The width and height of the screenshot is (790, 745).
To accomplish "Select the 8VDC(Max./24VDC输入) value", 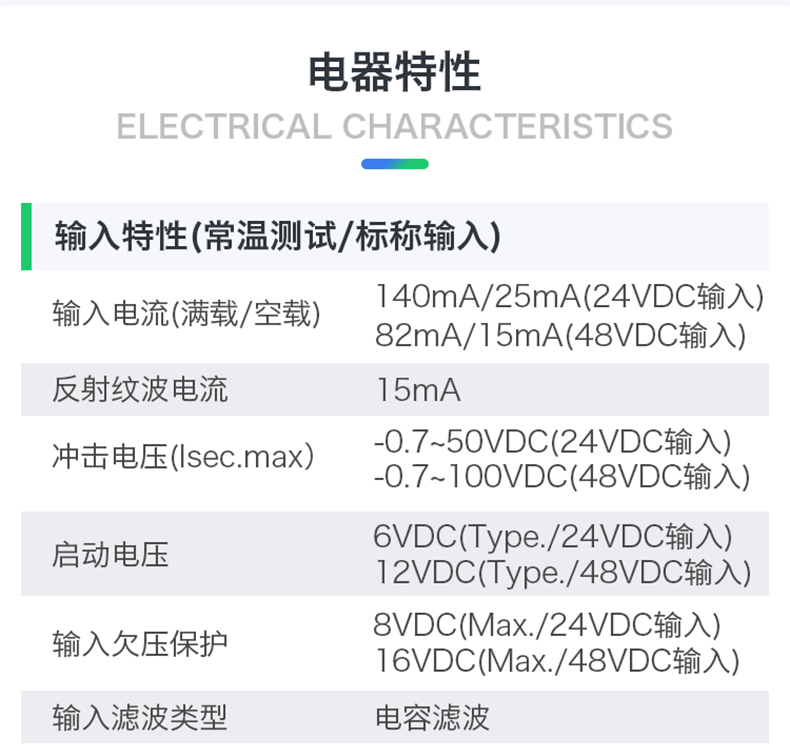I will 547,625.
